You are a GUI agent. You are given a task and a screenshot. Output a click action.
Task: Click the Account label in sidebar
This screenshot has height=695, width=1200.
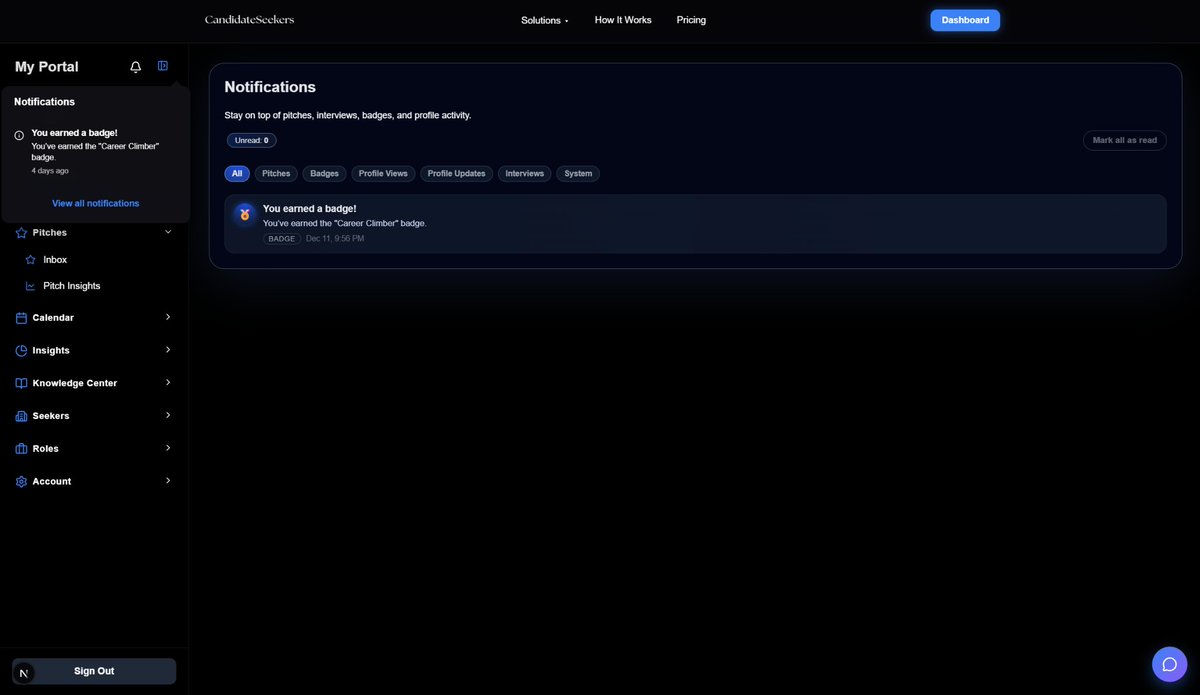tap(52, 482)
